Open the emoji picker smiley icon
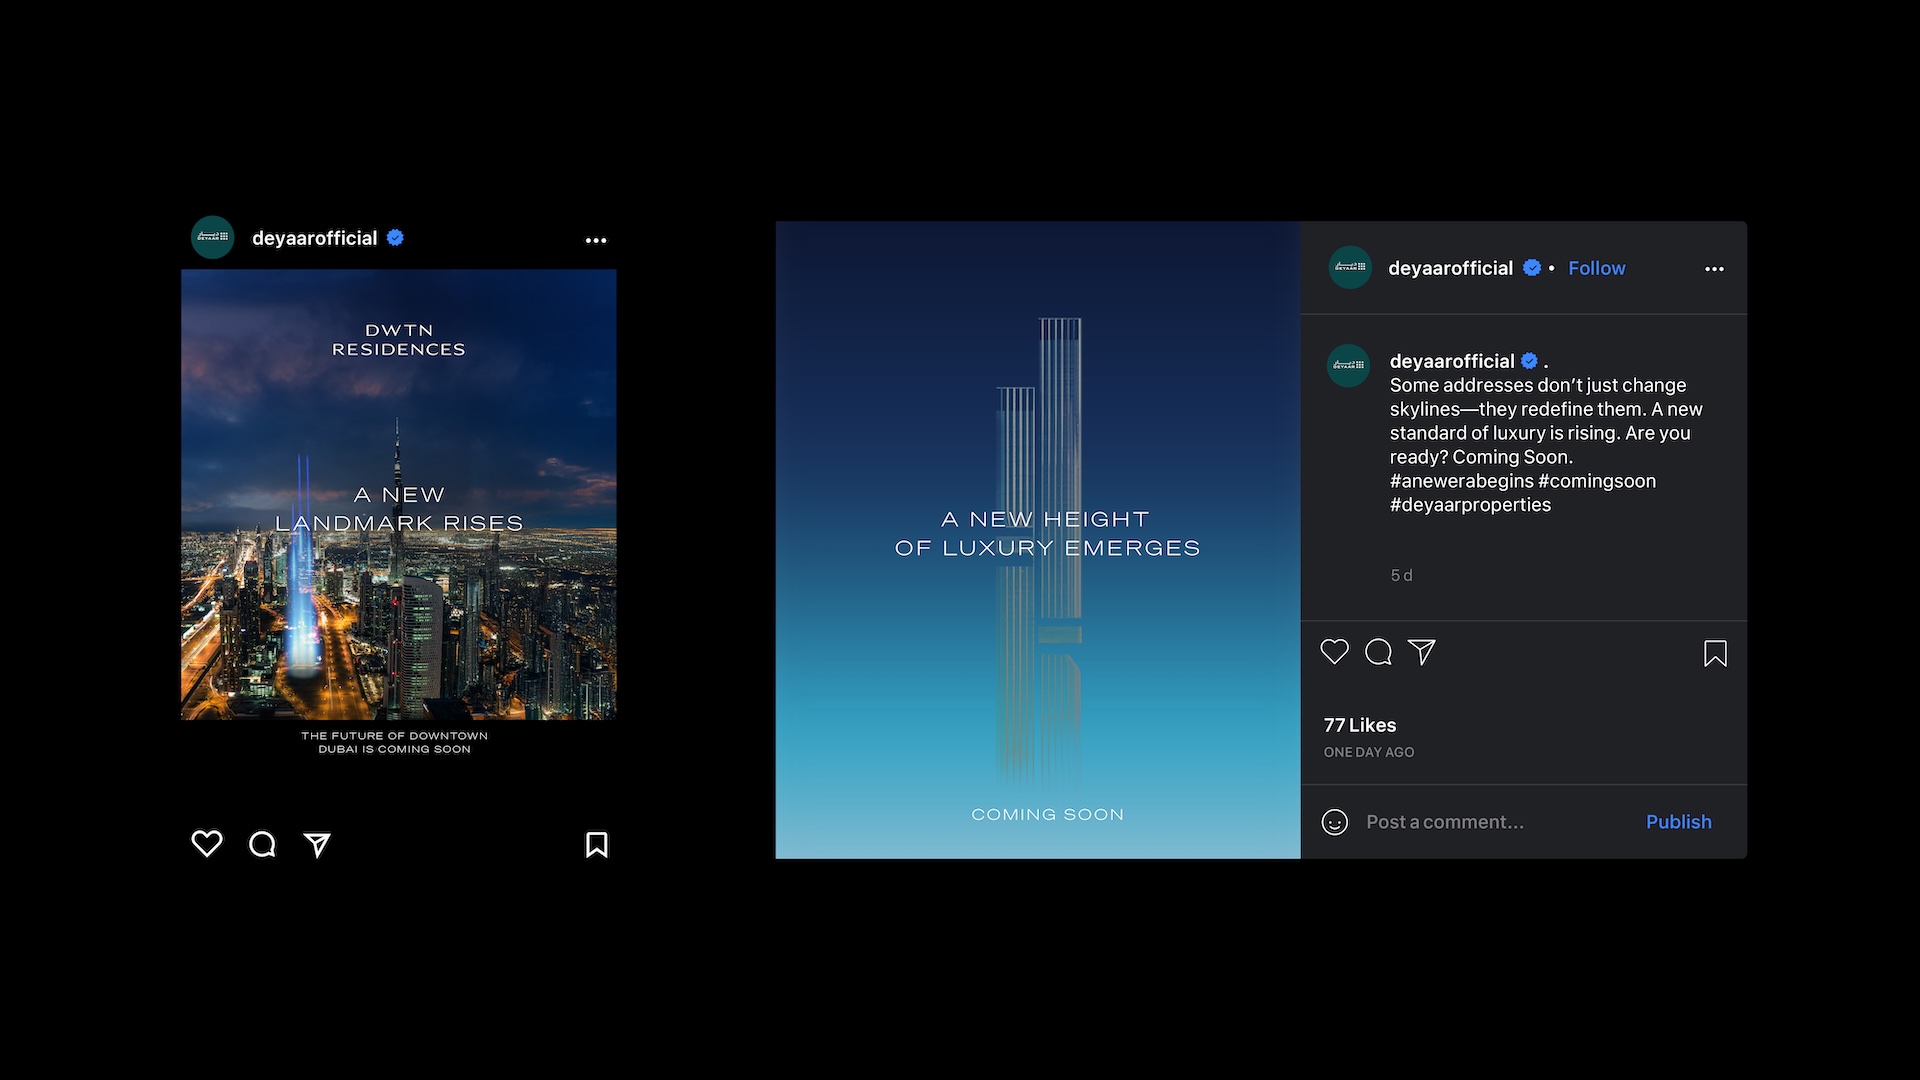The height and width of the screenshot is (1080, 1920). [x=1334, y=822]
